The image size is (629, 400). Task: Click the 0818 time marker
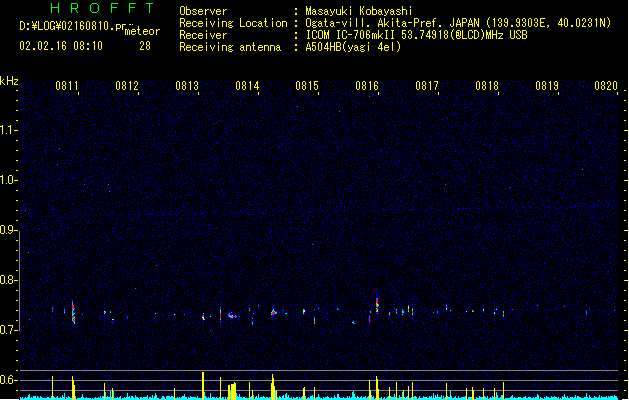[487, 86]
